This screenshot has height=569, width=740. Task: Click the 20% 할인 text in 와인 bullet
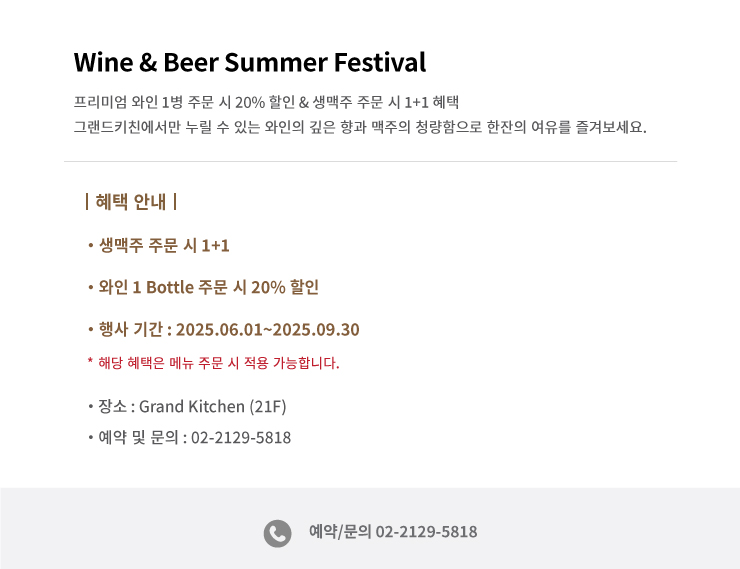pos(285,287)
